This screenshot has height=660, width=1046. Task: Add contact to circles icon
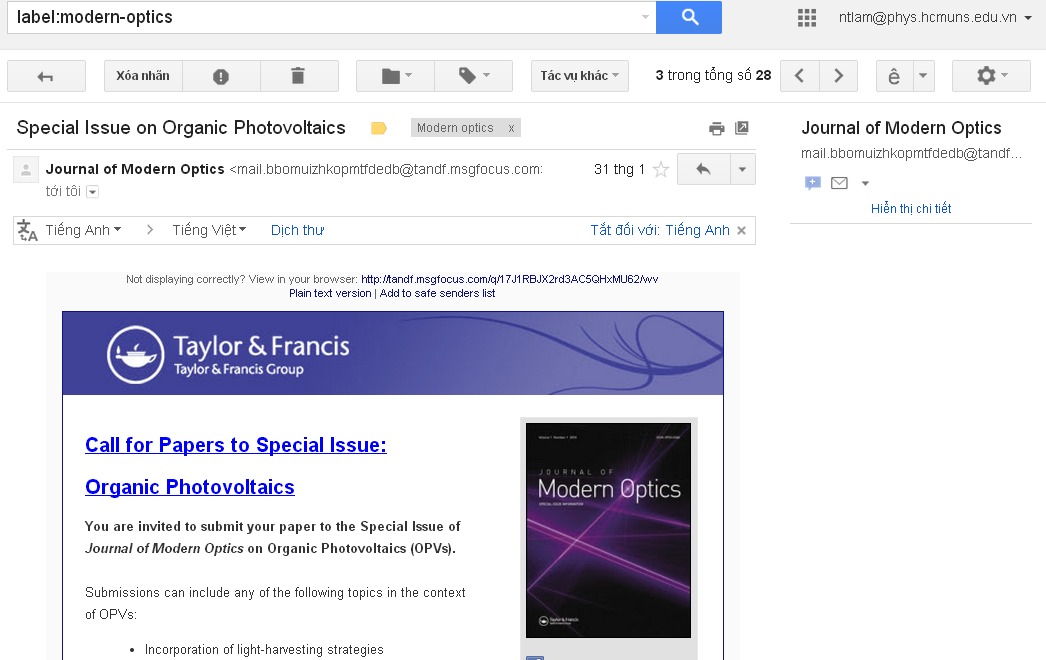(x=813, y=183)
